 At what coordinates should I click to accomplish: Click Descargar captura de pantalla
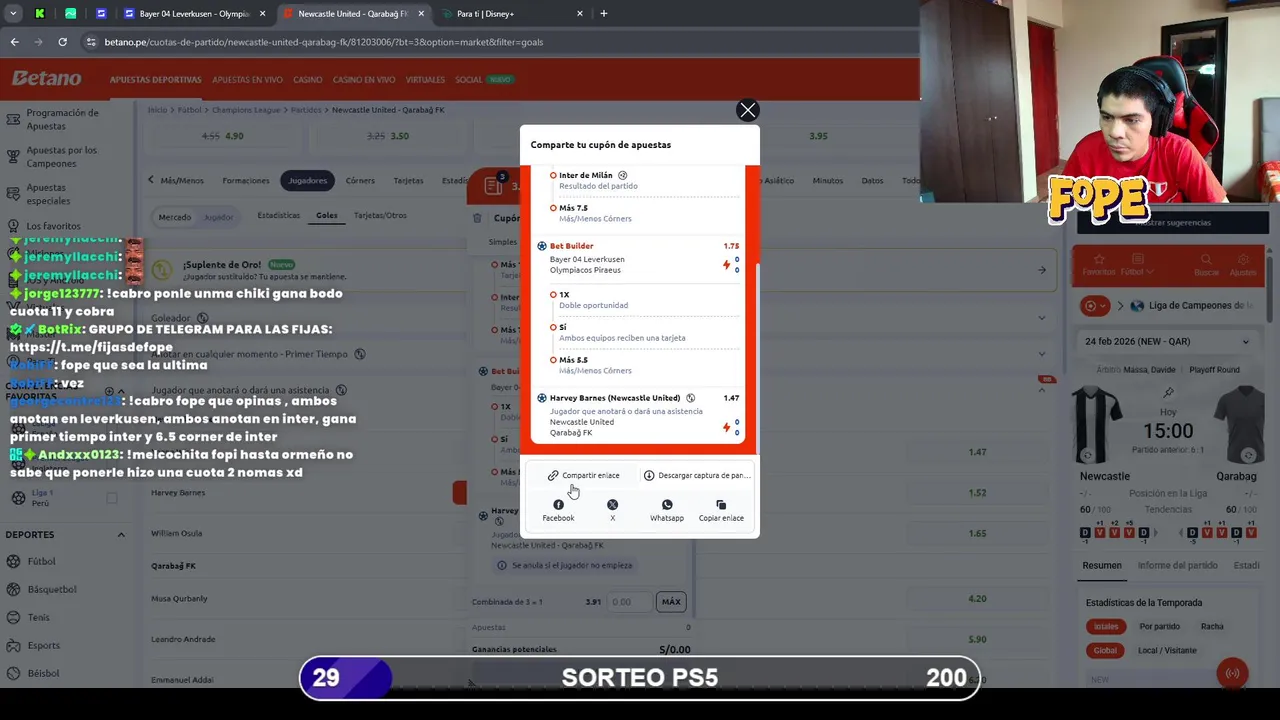(x=696, y=476)
